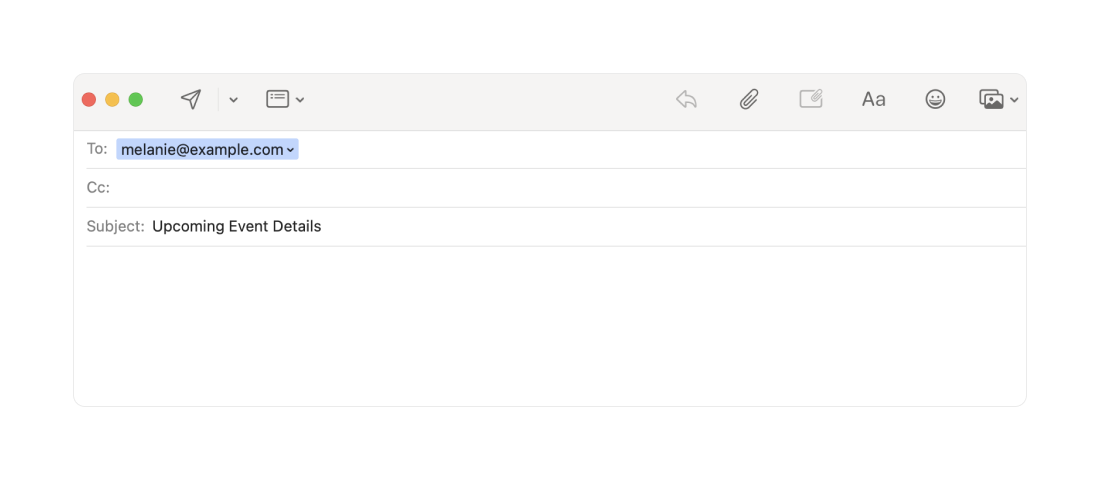The image size is (1100, 480).
Task: Close the compose window red button
Action: (89, 100)
